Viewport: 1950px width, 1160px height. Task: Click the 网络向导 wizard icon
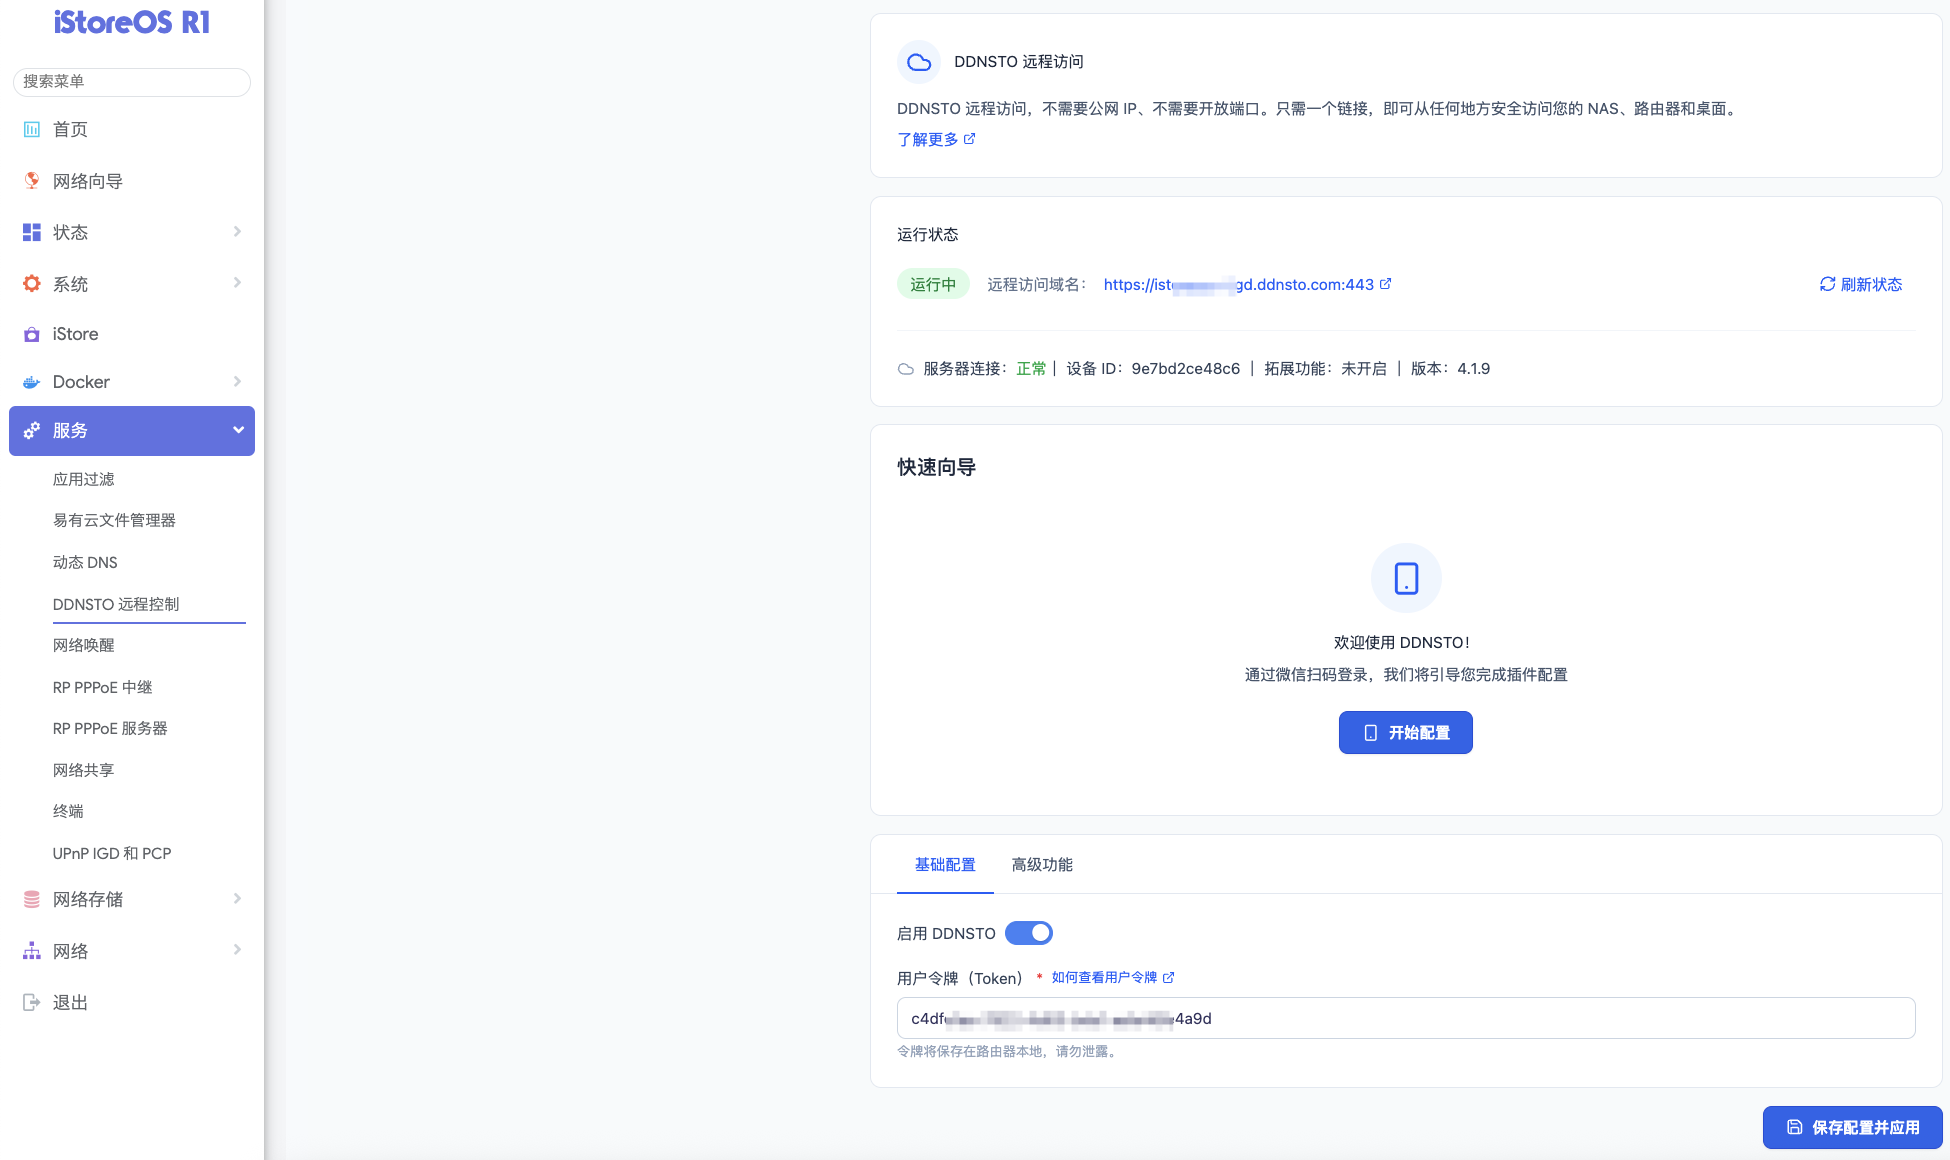click(32, 181)
